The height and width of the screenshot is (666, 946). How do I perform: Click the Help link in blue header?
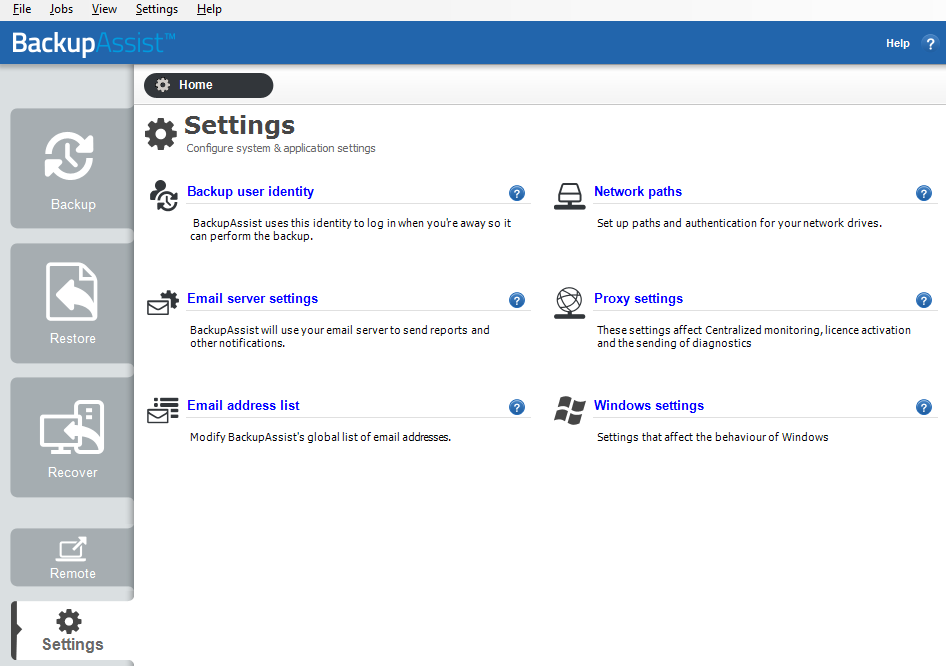898,43
